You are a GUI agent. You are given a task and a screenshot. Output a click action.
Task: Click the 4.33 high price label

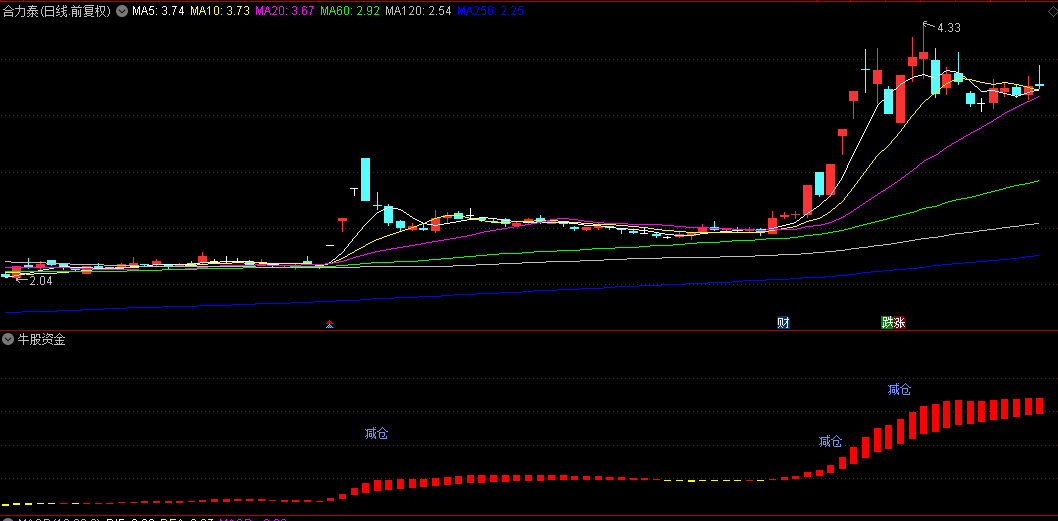click(x=949, y=28)
